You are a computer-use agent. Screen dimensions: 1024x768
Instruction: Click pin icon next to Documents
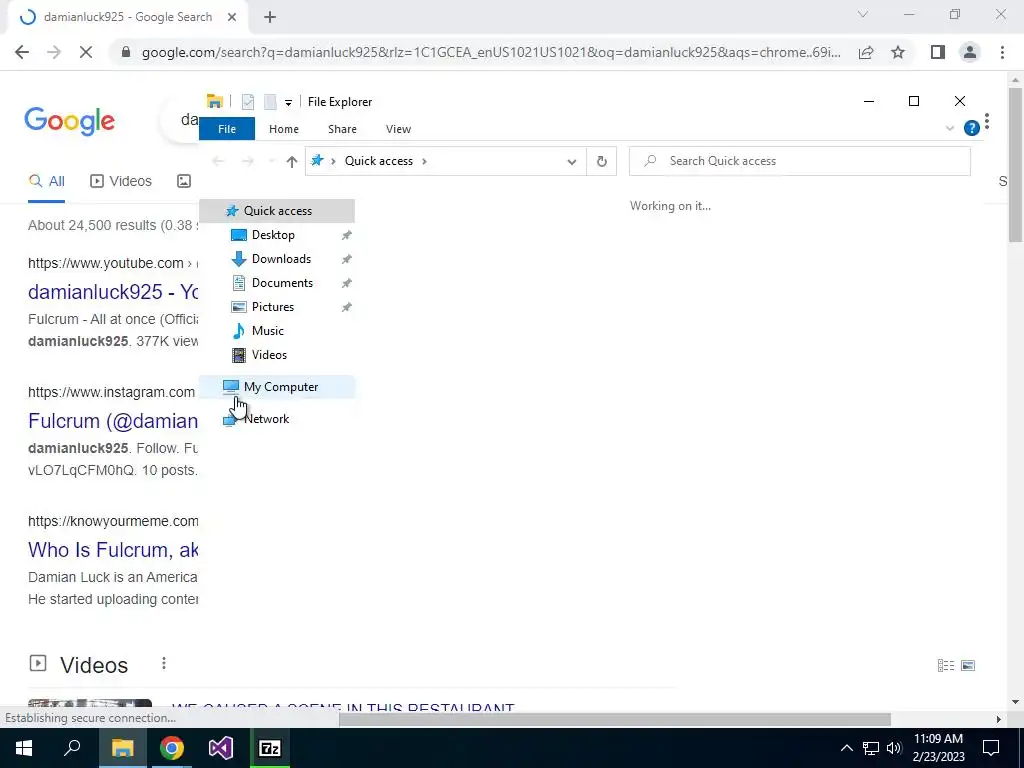click(346, 283)
